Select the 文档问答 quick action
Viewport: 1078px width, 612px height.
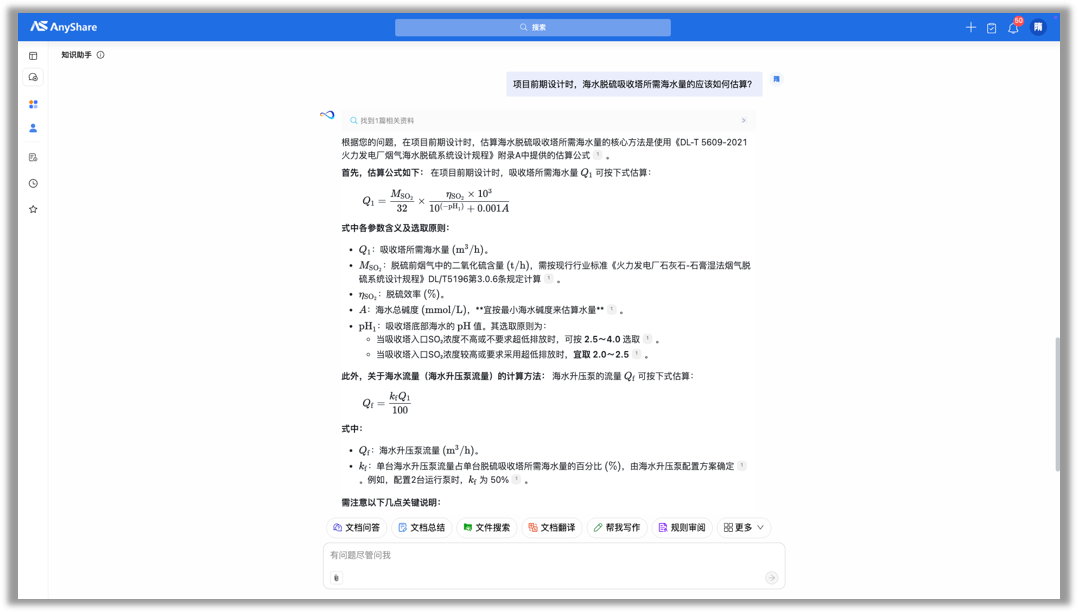coord(356,527)
